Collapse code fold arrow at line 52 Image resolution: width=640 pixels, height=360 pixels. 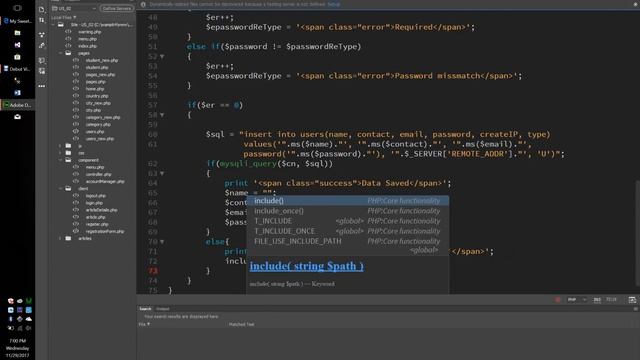pyautogui.click(x=162, y=56)
